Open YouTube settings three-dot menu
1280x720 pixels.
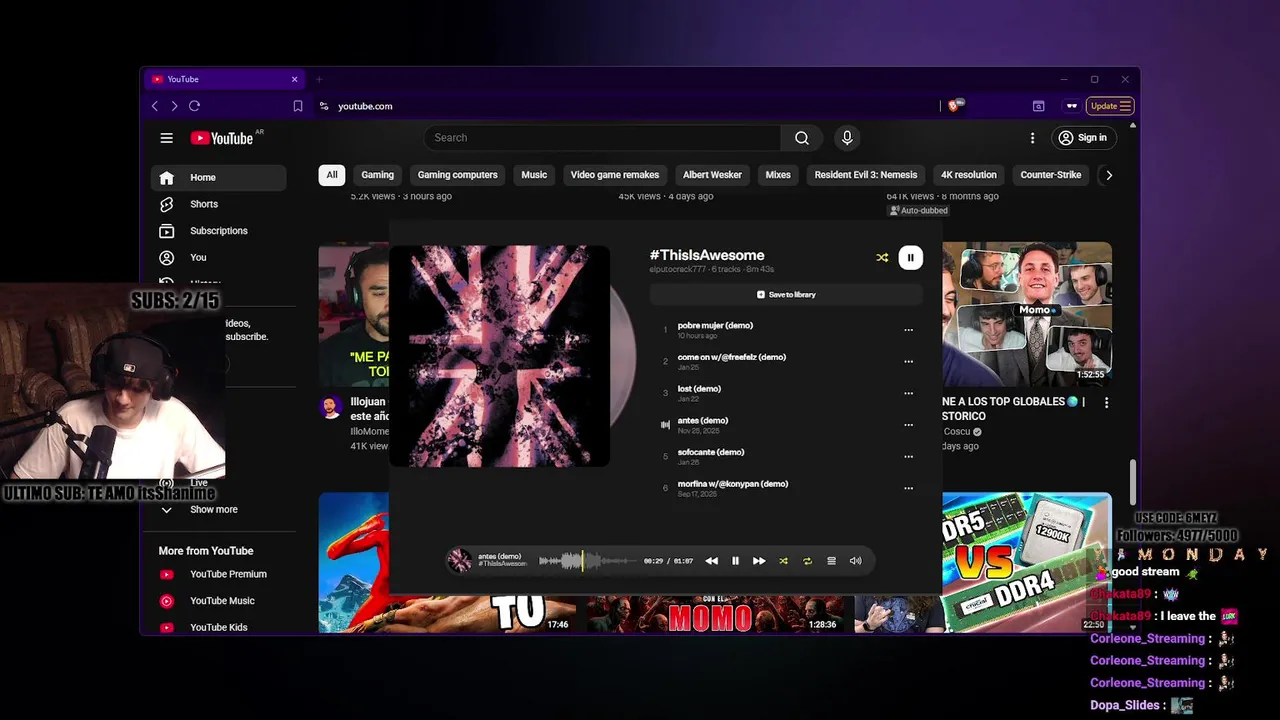tap(1033, 138)
